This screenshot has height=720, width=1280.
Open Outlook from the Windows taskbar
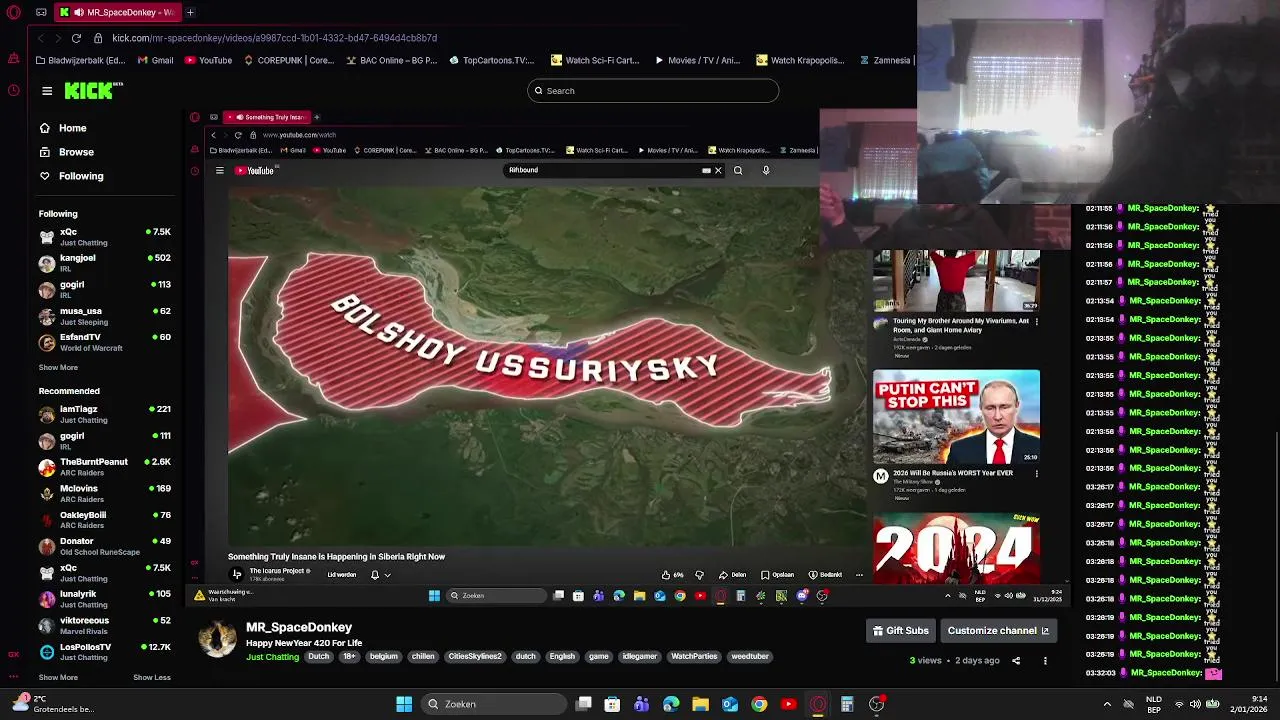click(730, 704)
